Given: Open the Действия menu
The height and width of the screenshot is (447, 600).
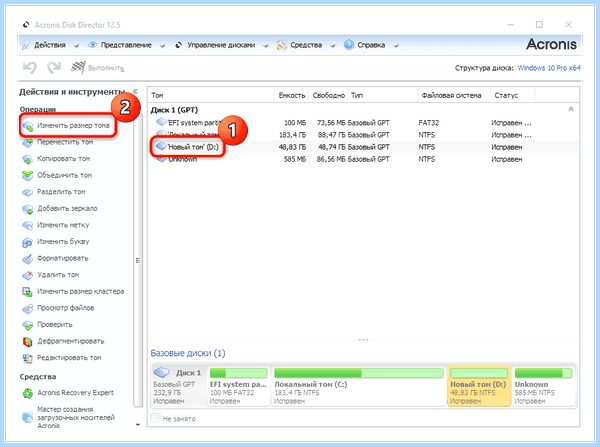Looking at the screenshot, I should (x=50, y=45).
